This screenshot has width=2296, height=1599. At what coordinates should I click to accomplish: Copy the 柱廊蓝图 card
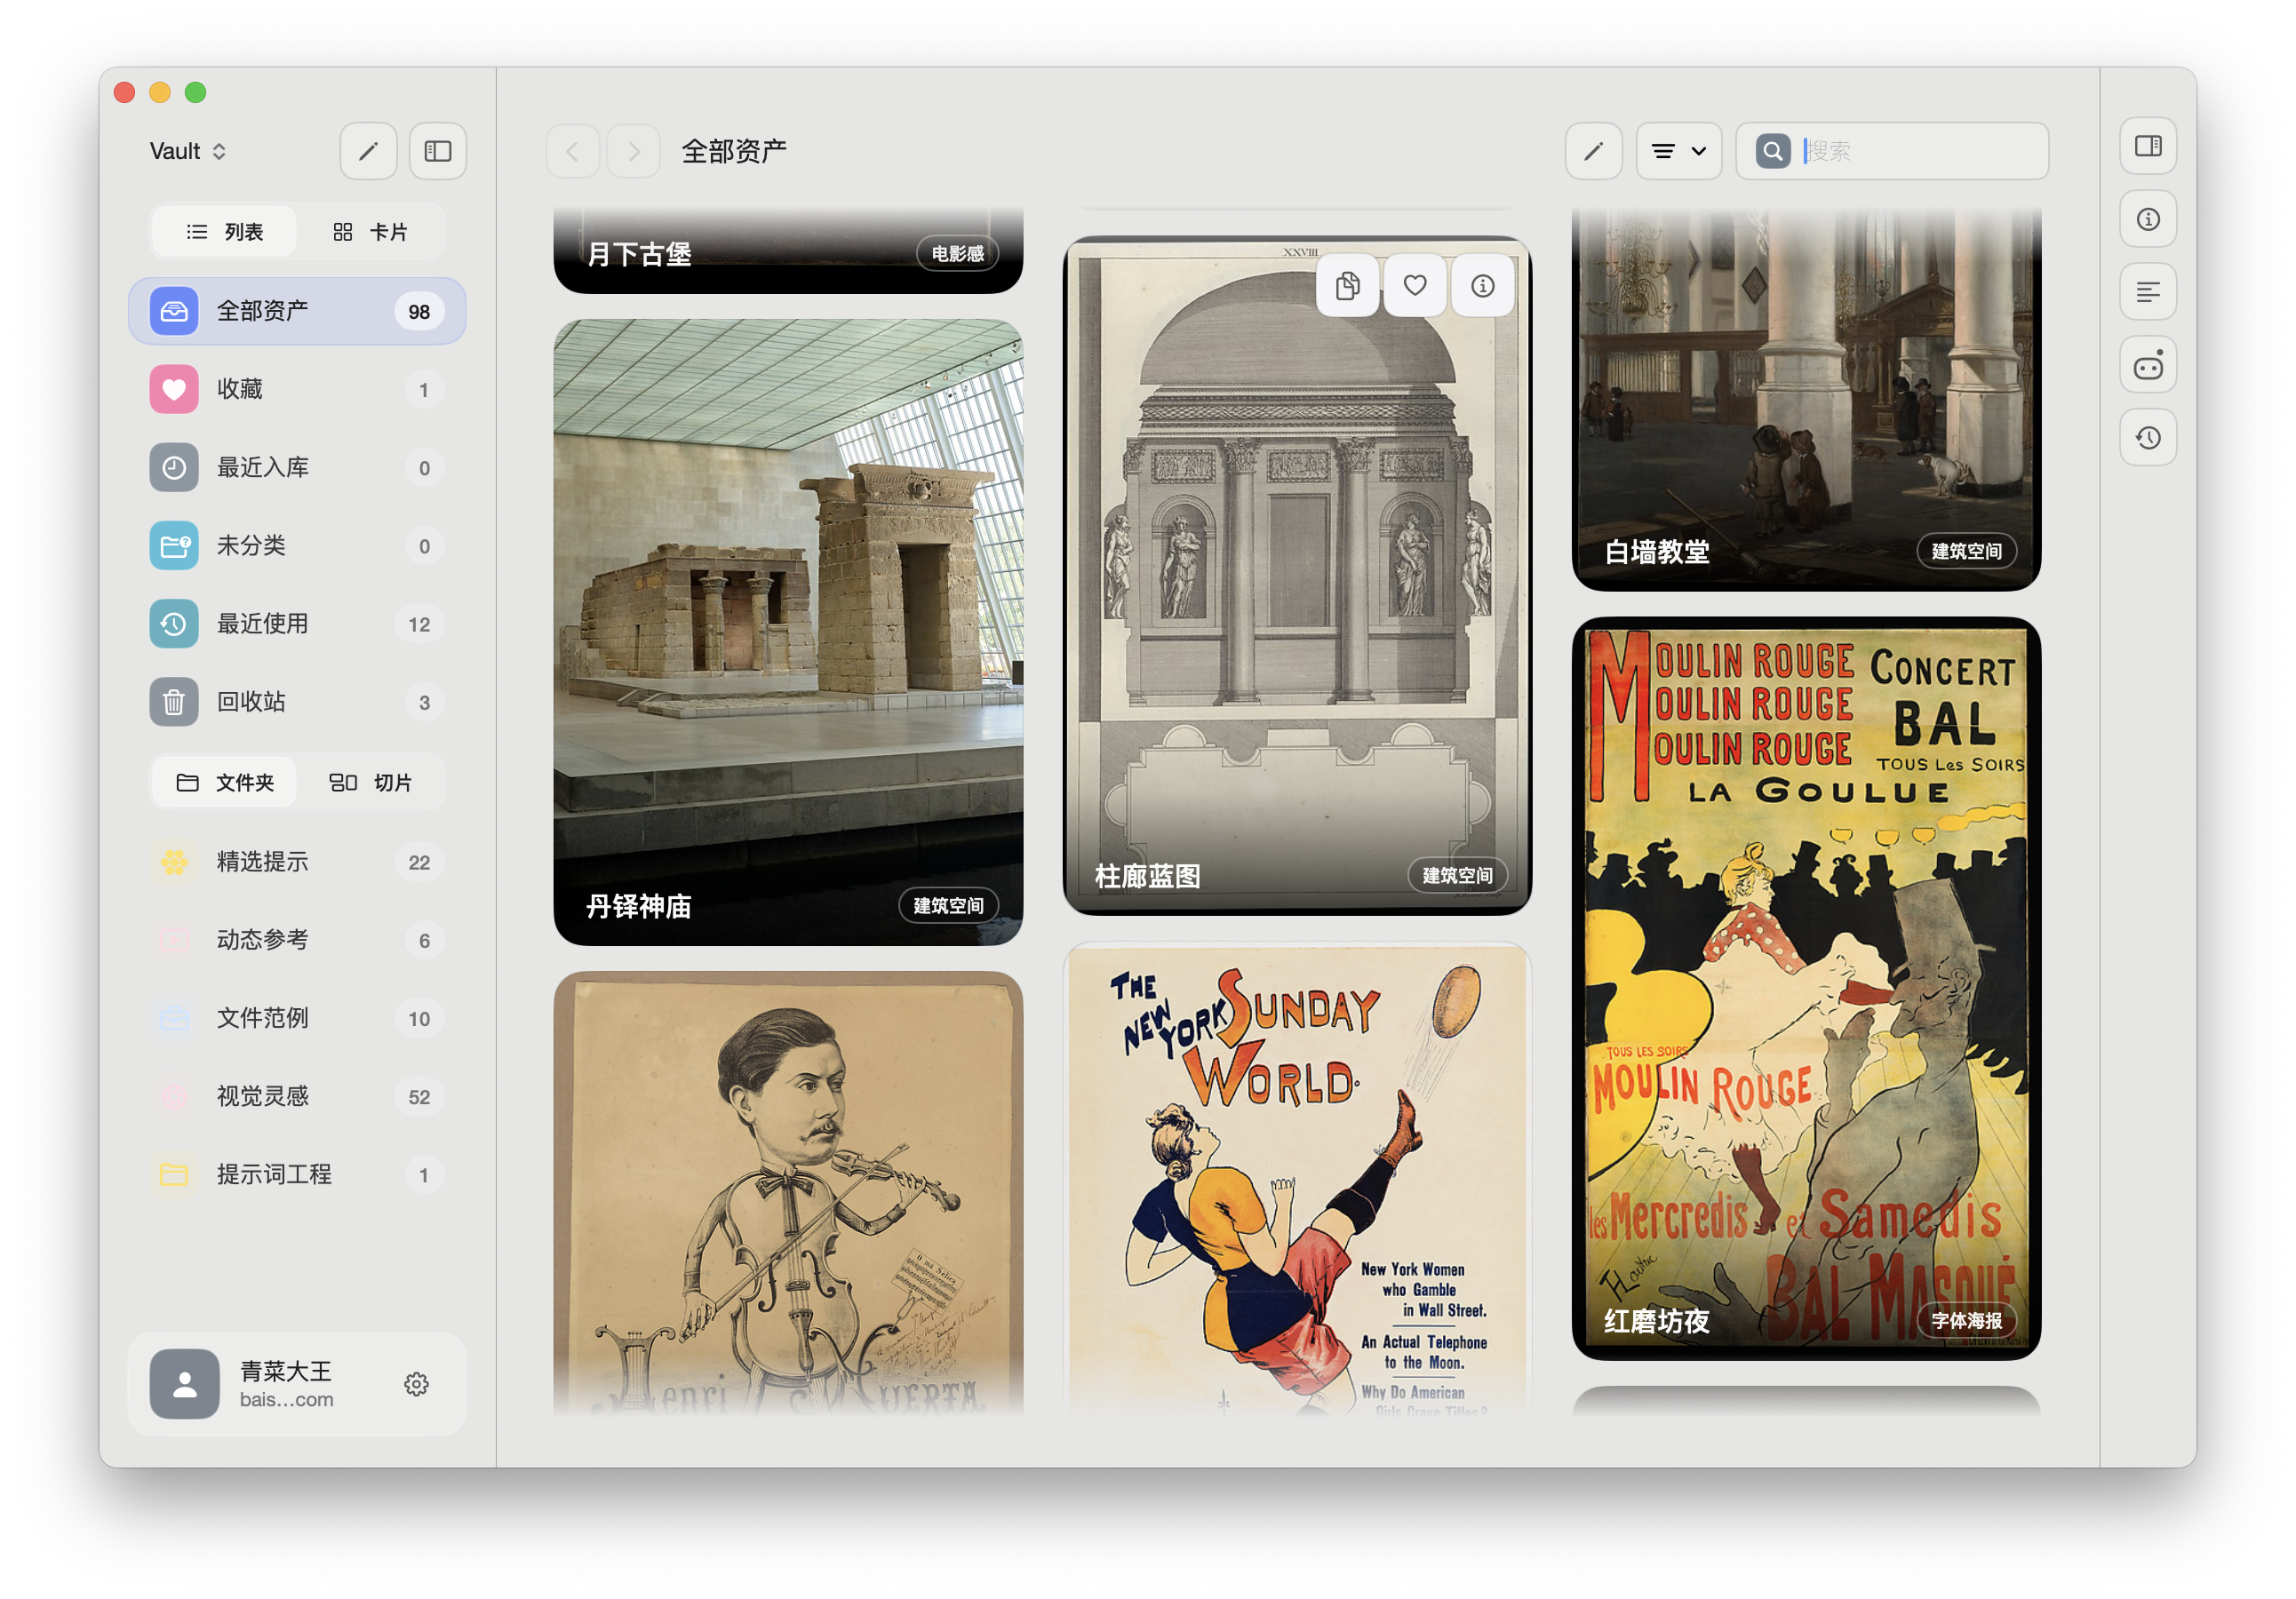coord(1348,286)
